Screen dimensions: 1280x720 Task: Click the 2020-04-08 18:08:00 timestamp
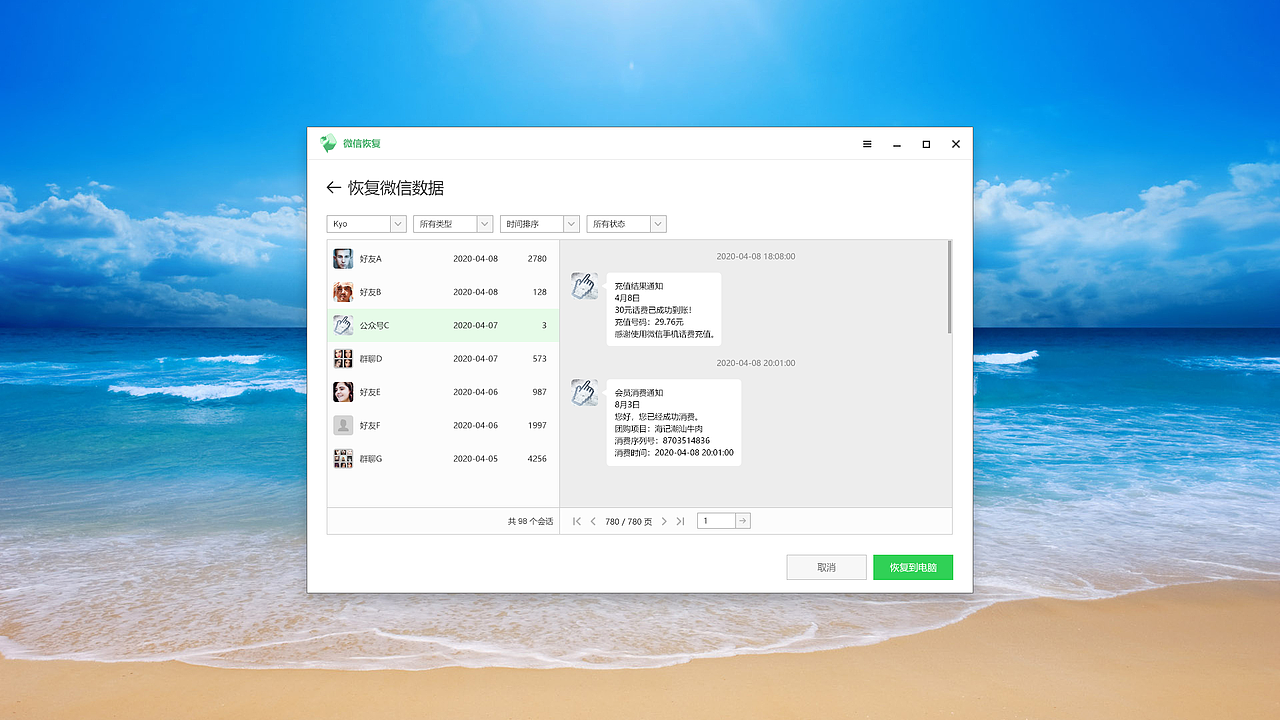point(756,256)
